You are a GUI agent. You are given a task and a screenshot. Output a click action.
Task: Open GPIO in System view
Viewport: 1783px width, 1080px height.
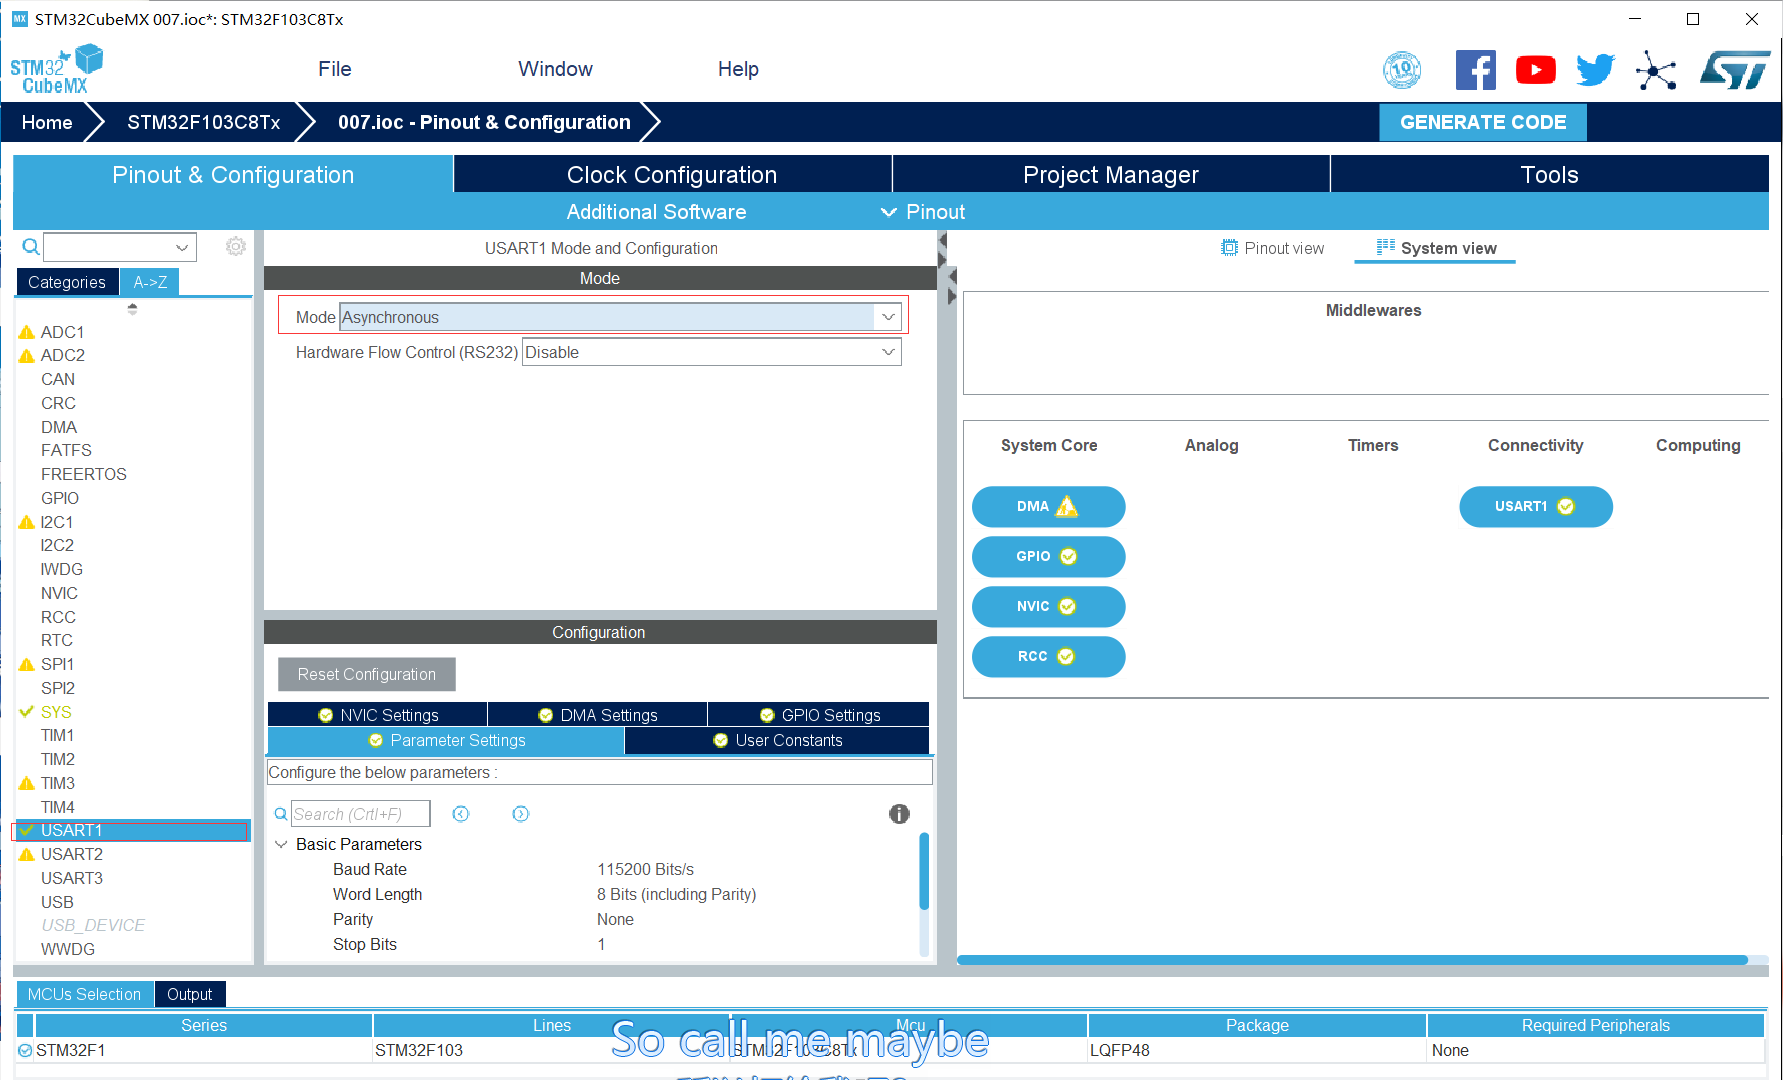[1048, 557]
